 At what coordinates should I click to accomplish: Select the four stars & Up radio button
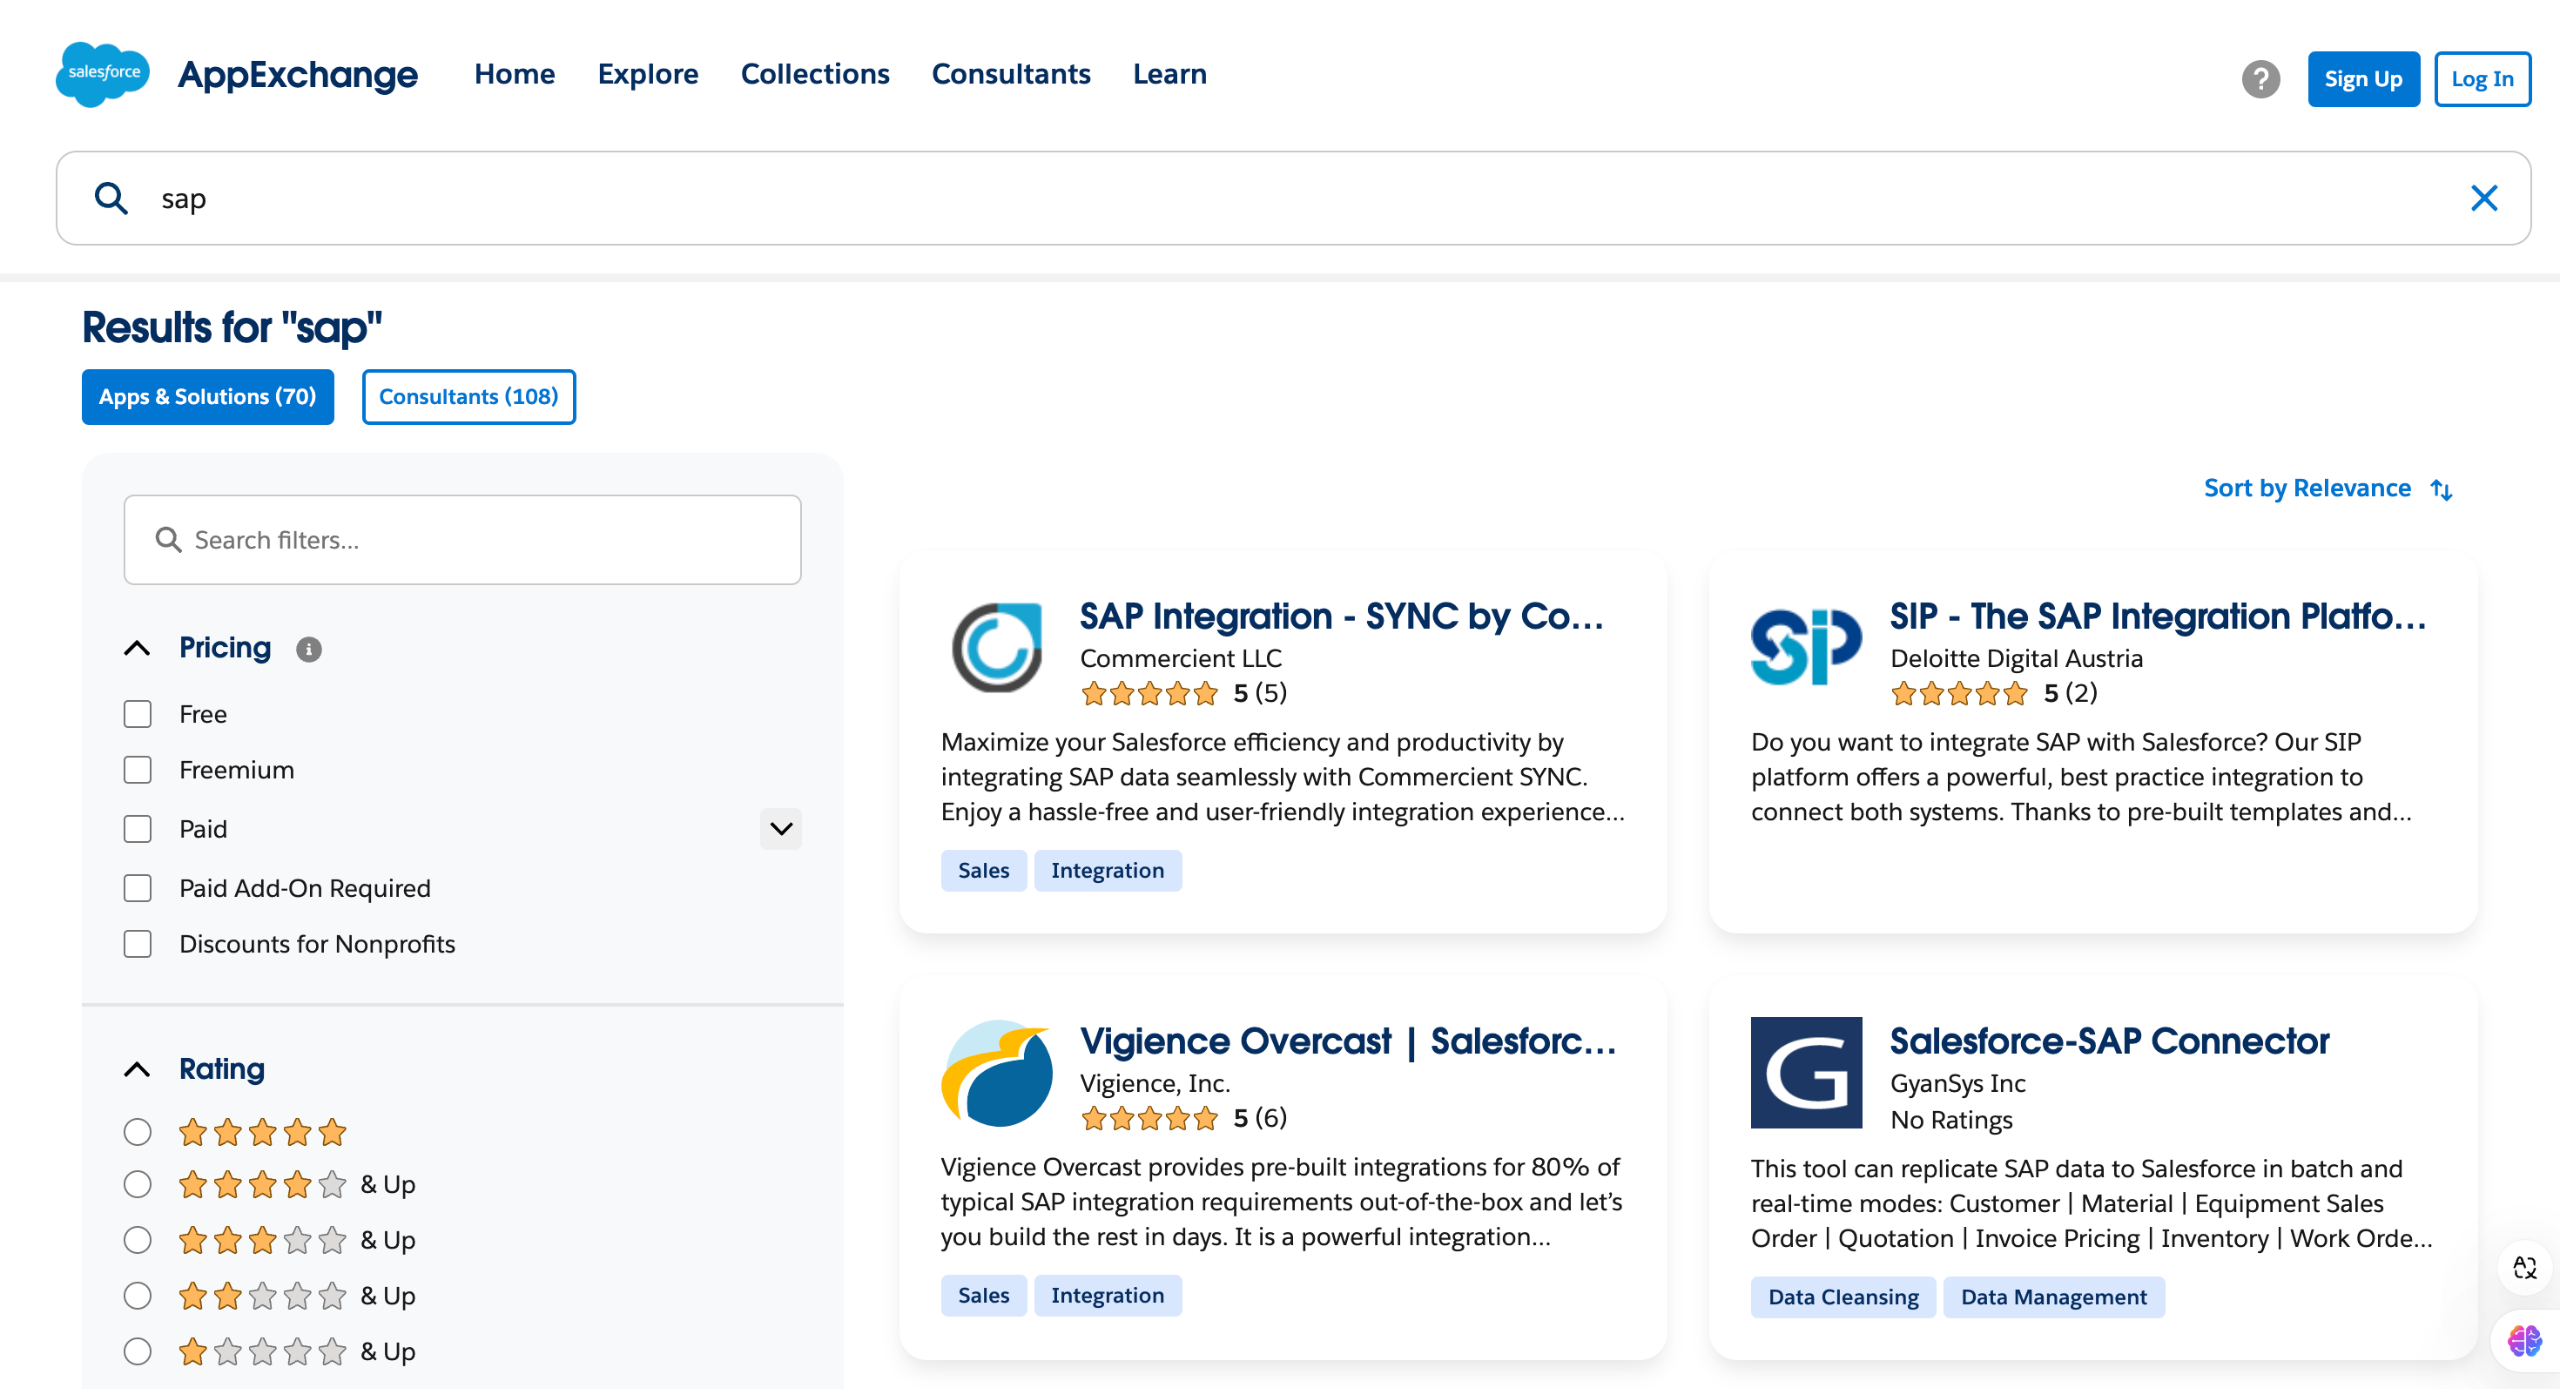pyautogui.click(x=137, y=1184)
